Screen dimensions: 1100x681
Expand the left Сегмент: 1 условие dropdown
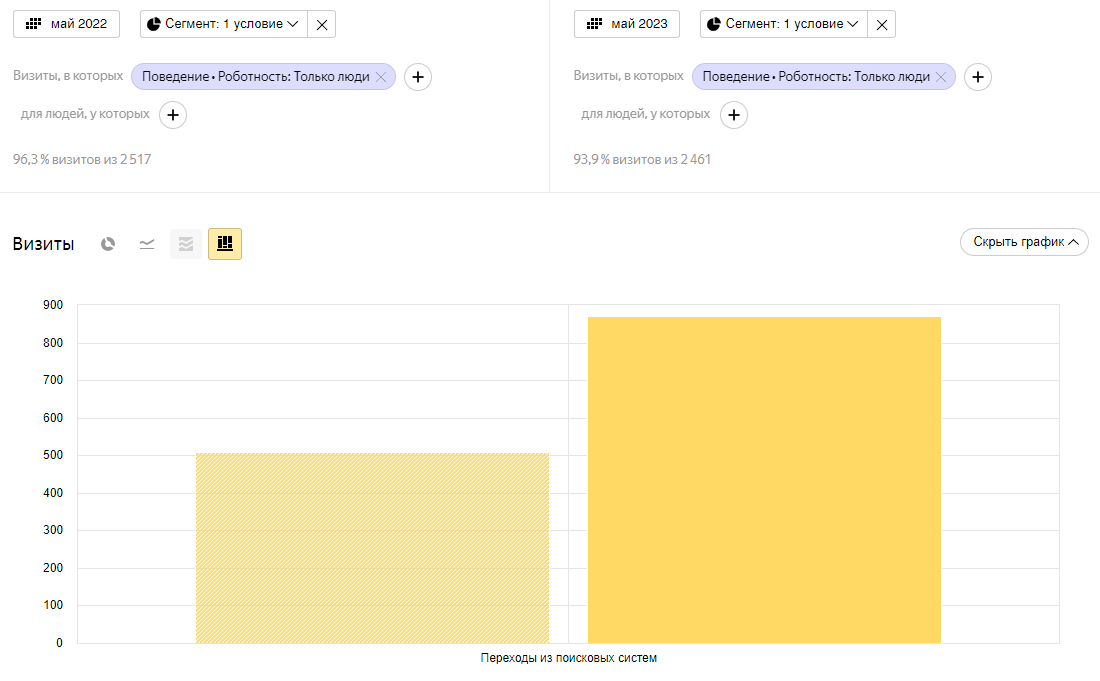pos(223,24)
